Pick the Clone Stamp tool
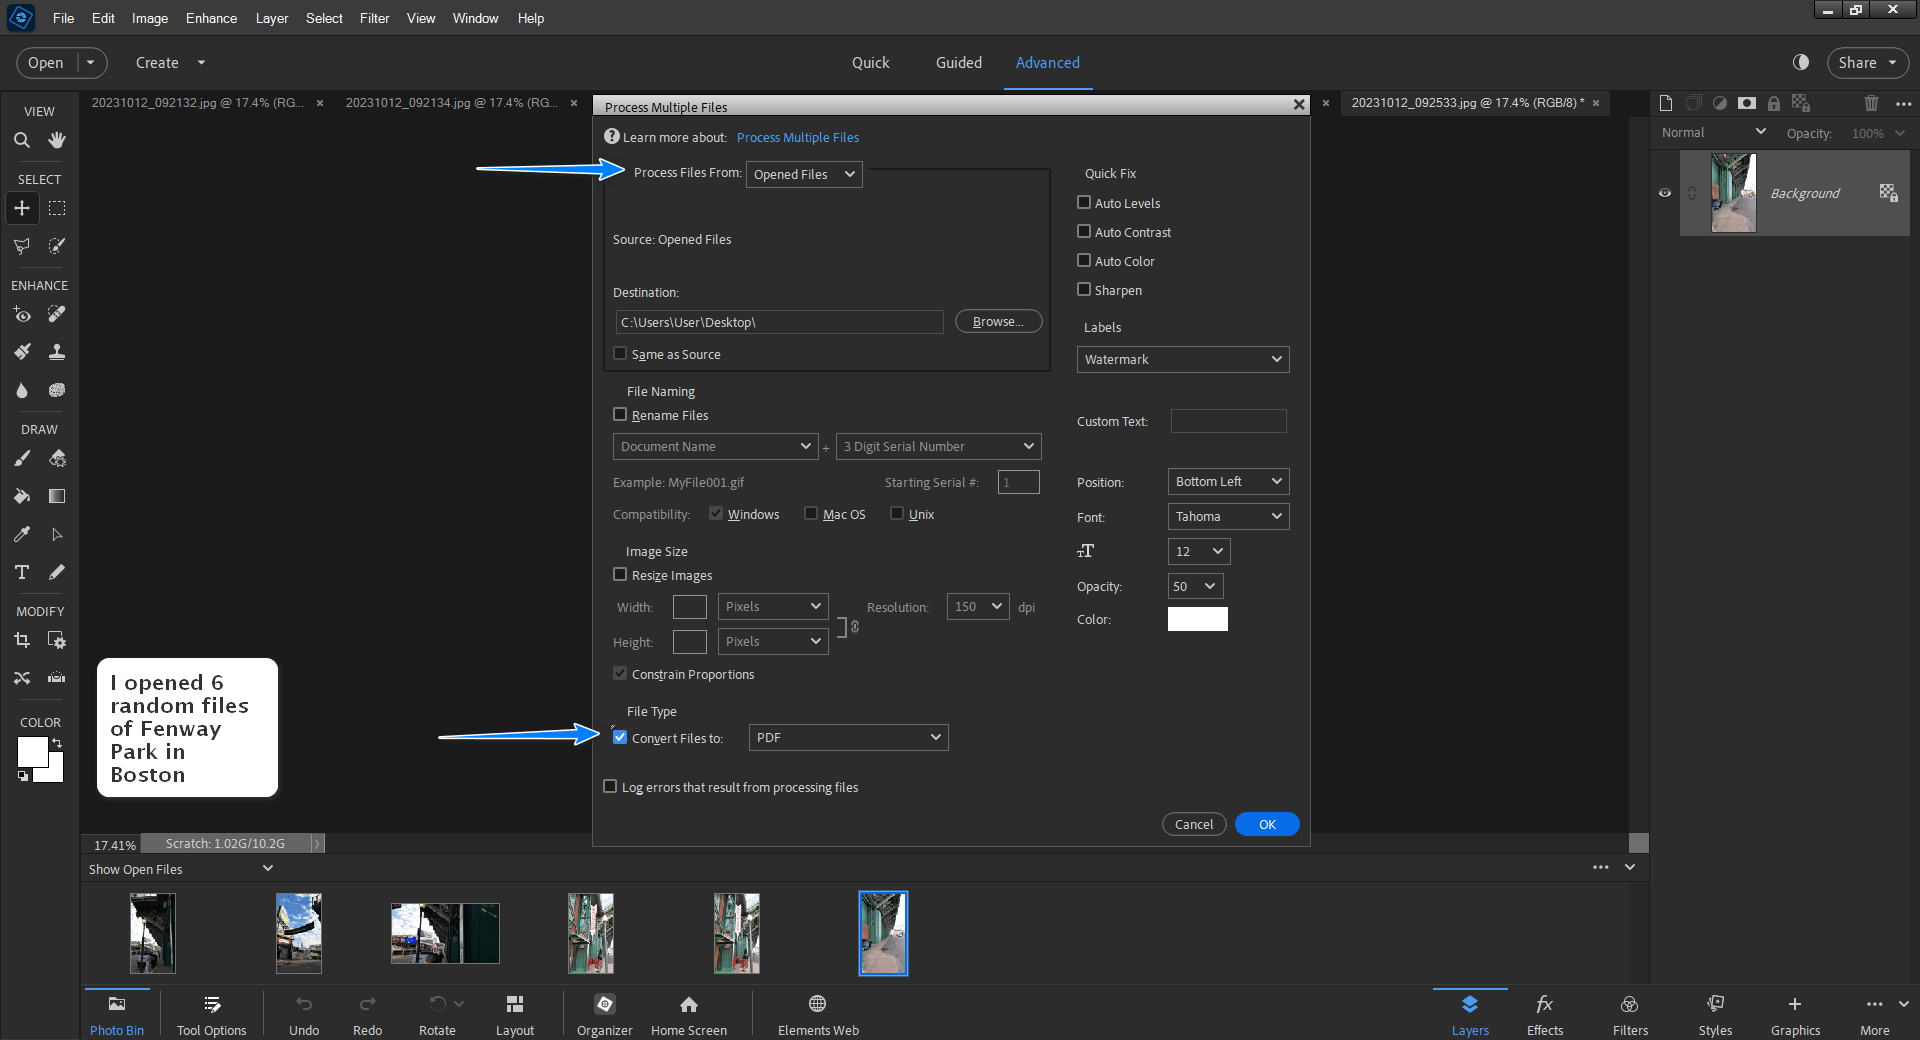The width and height of the screenshot is (1920, 1040). point(56,351)
